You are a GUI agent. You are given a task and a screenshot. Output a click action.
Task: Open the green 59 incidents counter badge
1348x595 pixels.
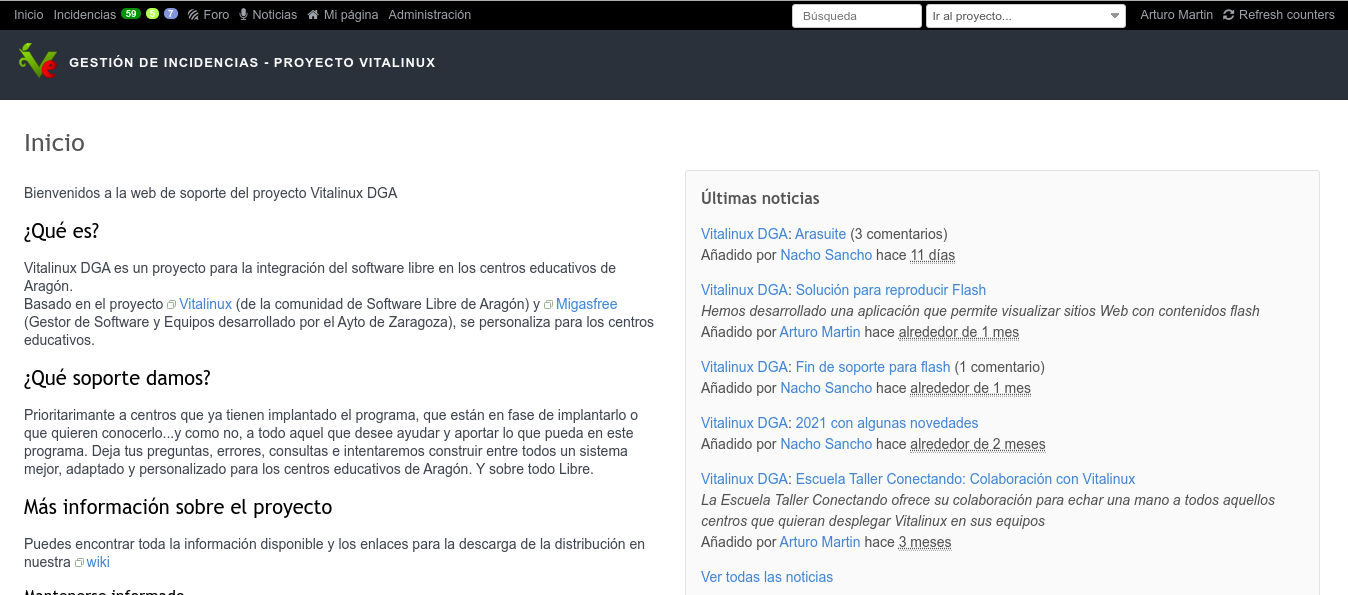[x=131, y=14]
